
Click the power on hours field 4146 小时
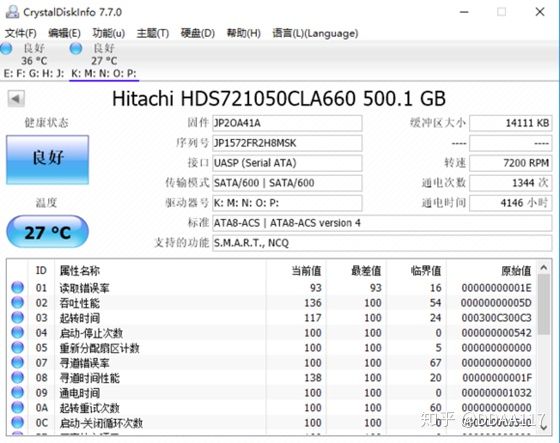point(511,203)
